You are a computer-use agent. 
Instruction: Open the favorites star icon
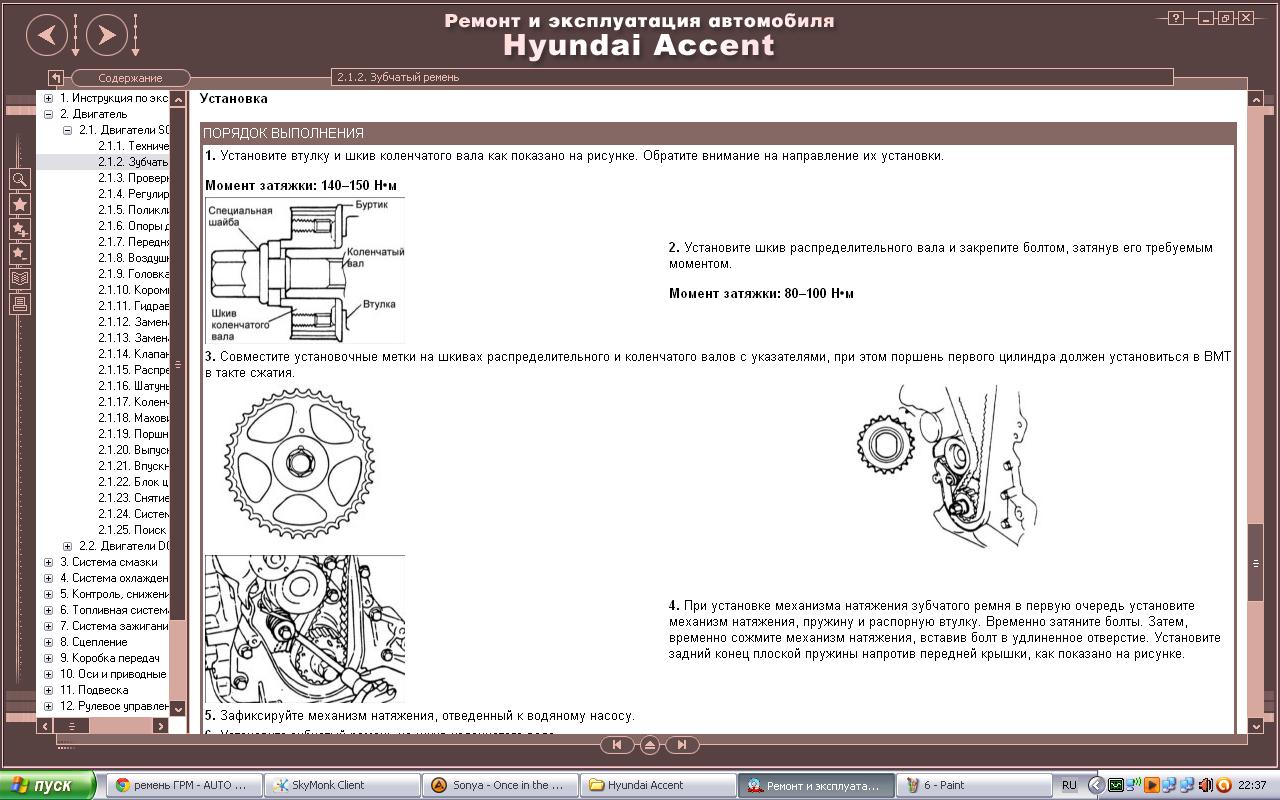(x=19, y=204)
